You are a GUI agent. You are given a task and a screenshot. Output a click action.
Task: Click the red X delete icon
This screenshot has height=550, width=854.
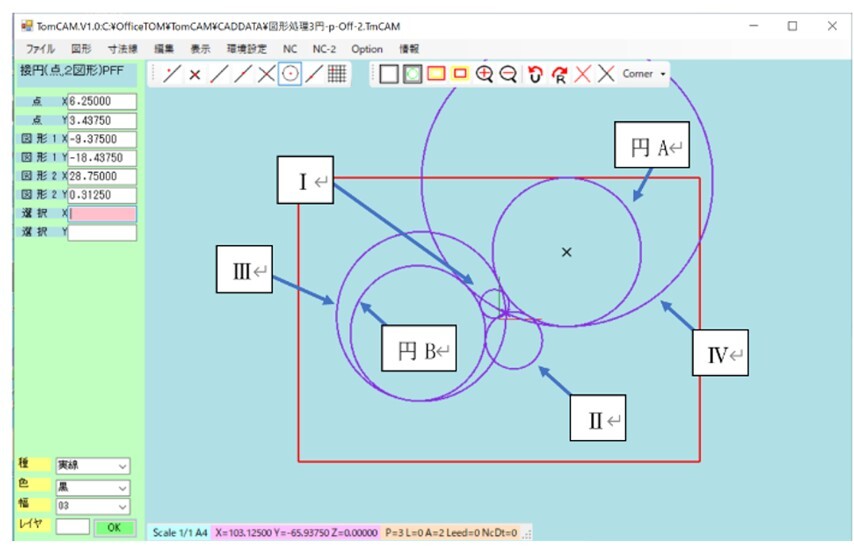pyautogui.click(x=583, y=74)
